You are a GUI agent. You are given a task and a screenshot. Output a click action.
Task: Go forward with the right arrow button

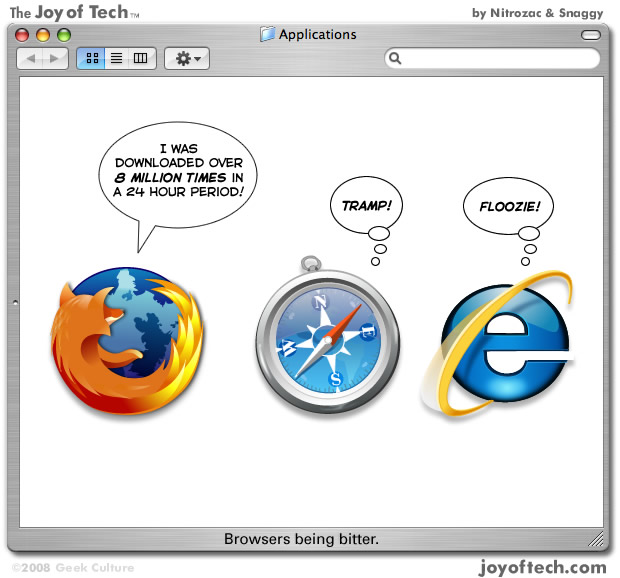coord(54,59)
